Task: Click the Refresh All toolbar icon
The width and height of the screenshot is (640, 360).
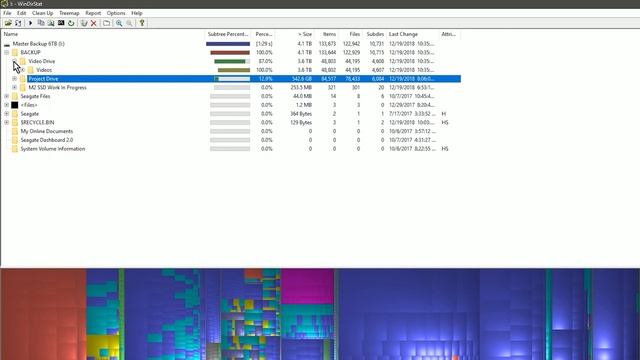Action: pyautogui.click(x=18, y=23)
